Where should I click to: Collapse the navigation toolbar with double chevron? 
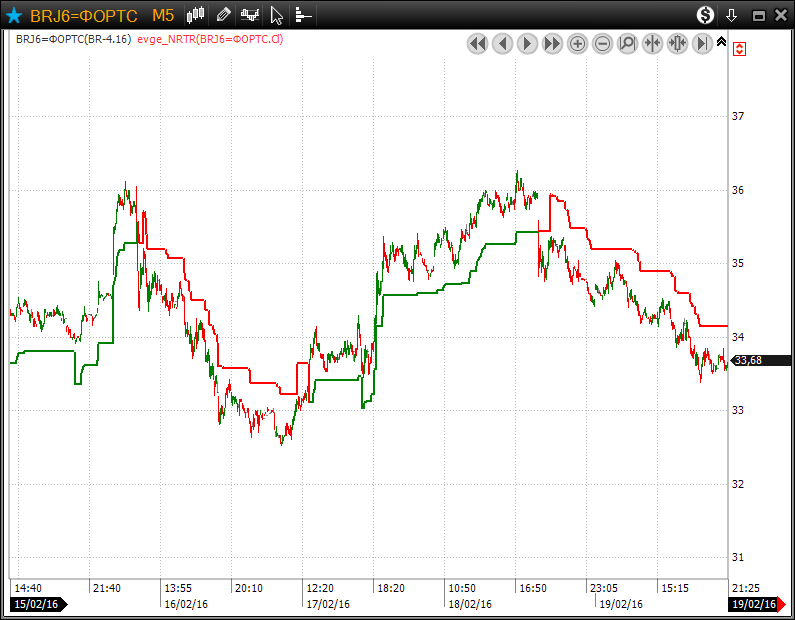pos(722,40)
